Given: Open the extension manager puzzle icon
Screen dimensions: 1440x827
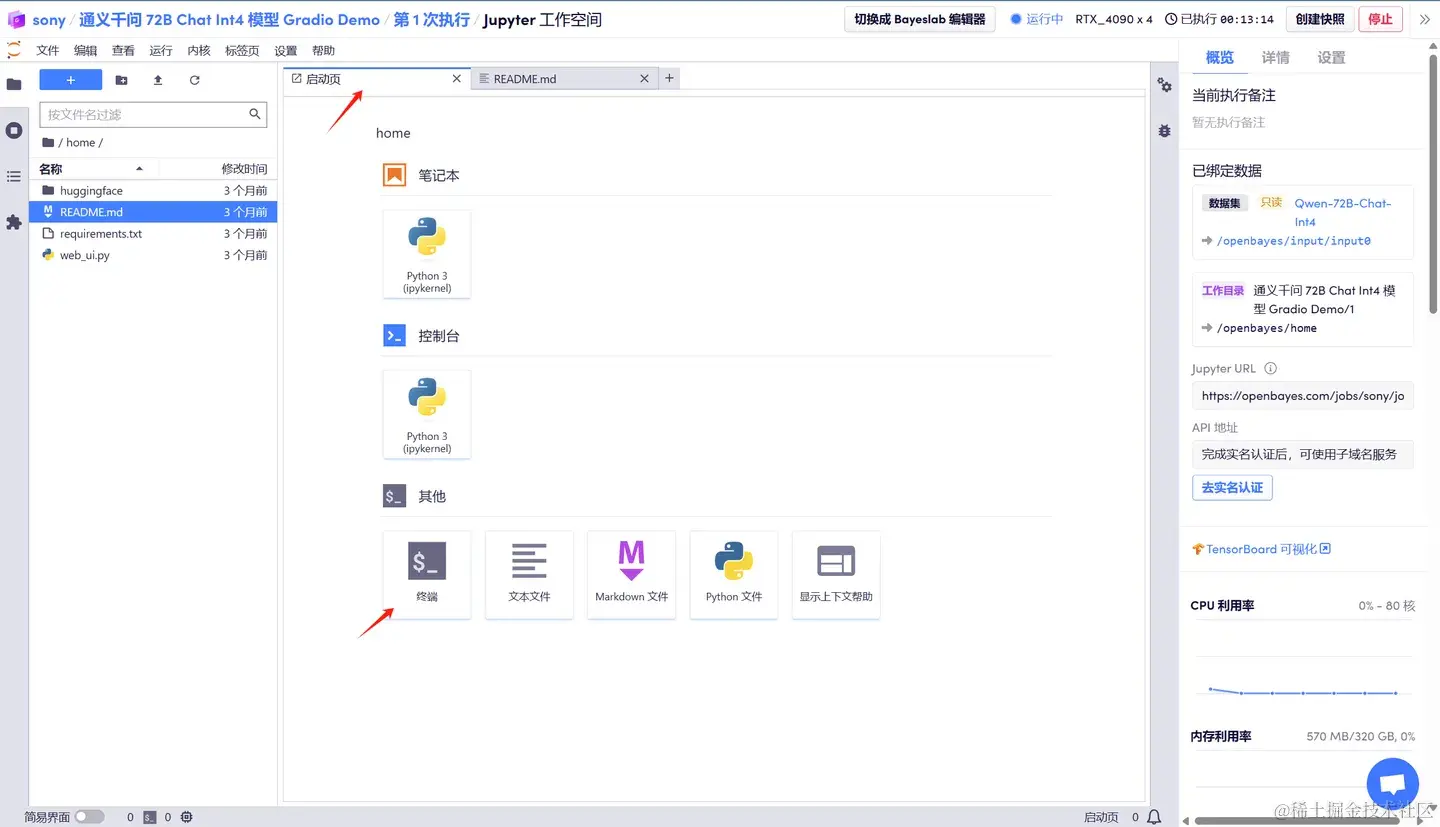Looking at the screenshot, I should tap(14, 222).
